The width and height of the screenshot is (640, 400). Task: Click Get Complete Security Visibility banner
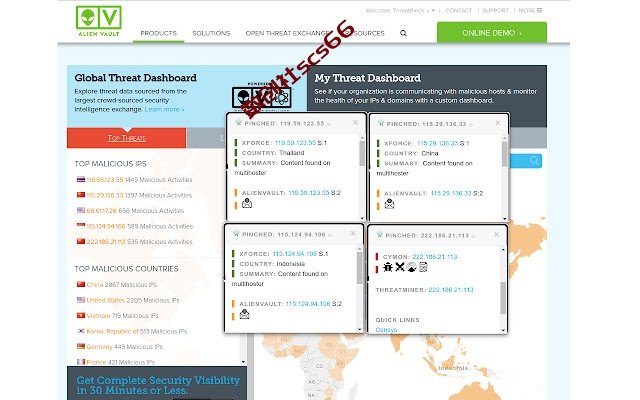[157, 383]
